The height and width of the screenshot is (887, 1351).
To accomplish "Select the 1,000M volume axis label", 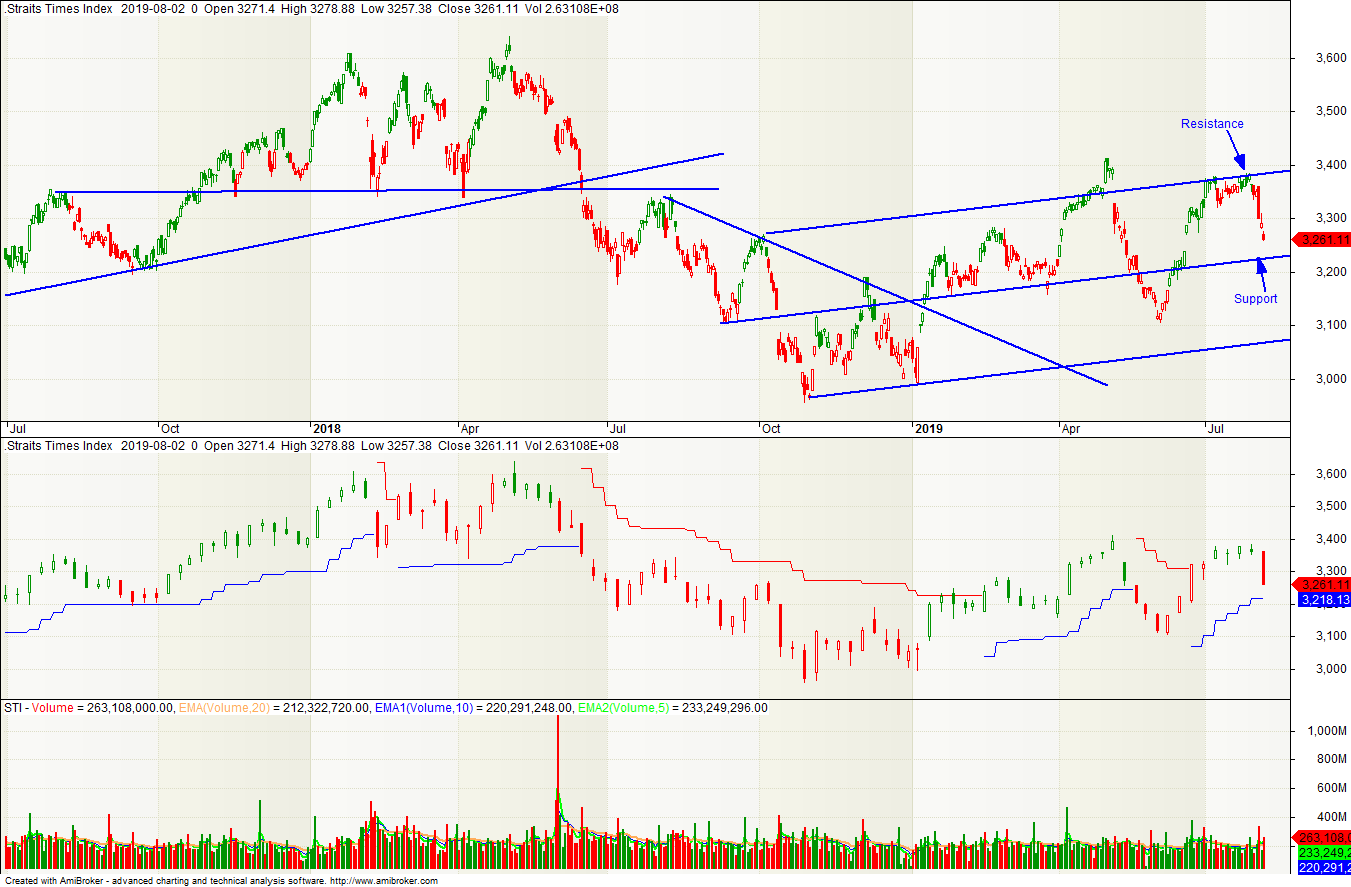I will (x=1325, y=731).
